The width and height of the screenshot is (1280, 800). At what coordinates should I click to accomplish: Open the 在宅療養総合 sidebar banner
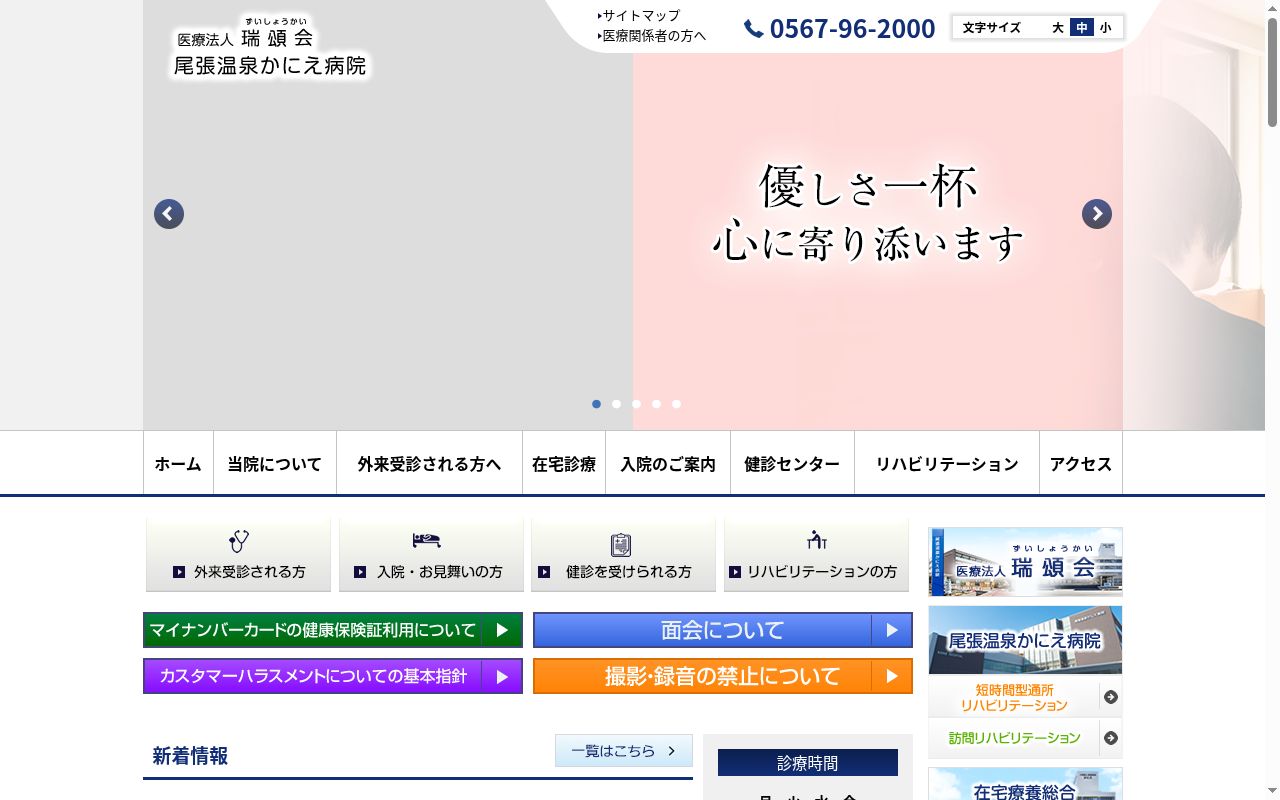(1025, 784)
